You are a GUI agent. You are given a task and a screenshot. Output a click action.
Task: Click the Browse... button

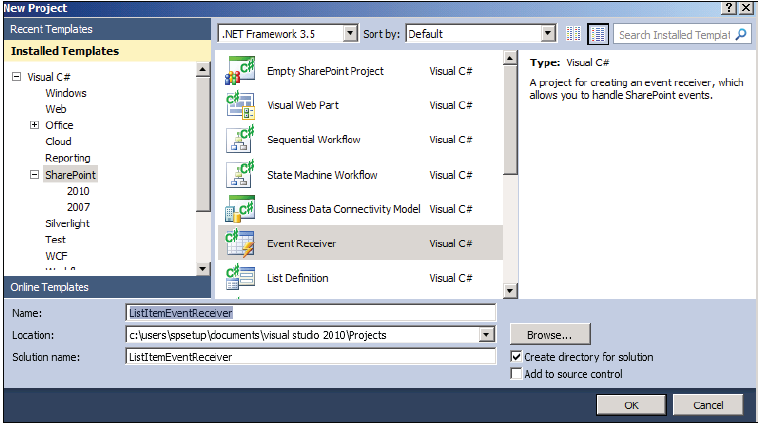click(x=550, y=335)
